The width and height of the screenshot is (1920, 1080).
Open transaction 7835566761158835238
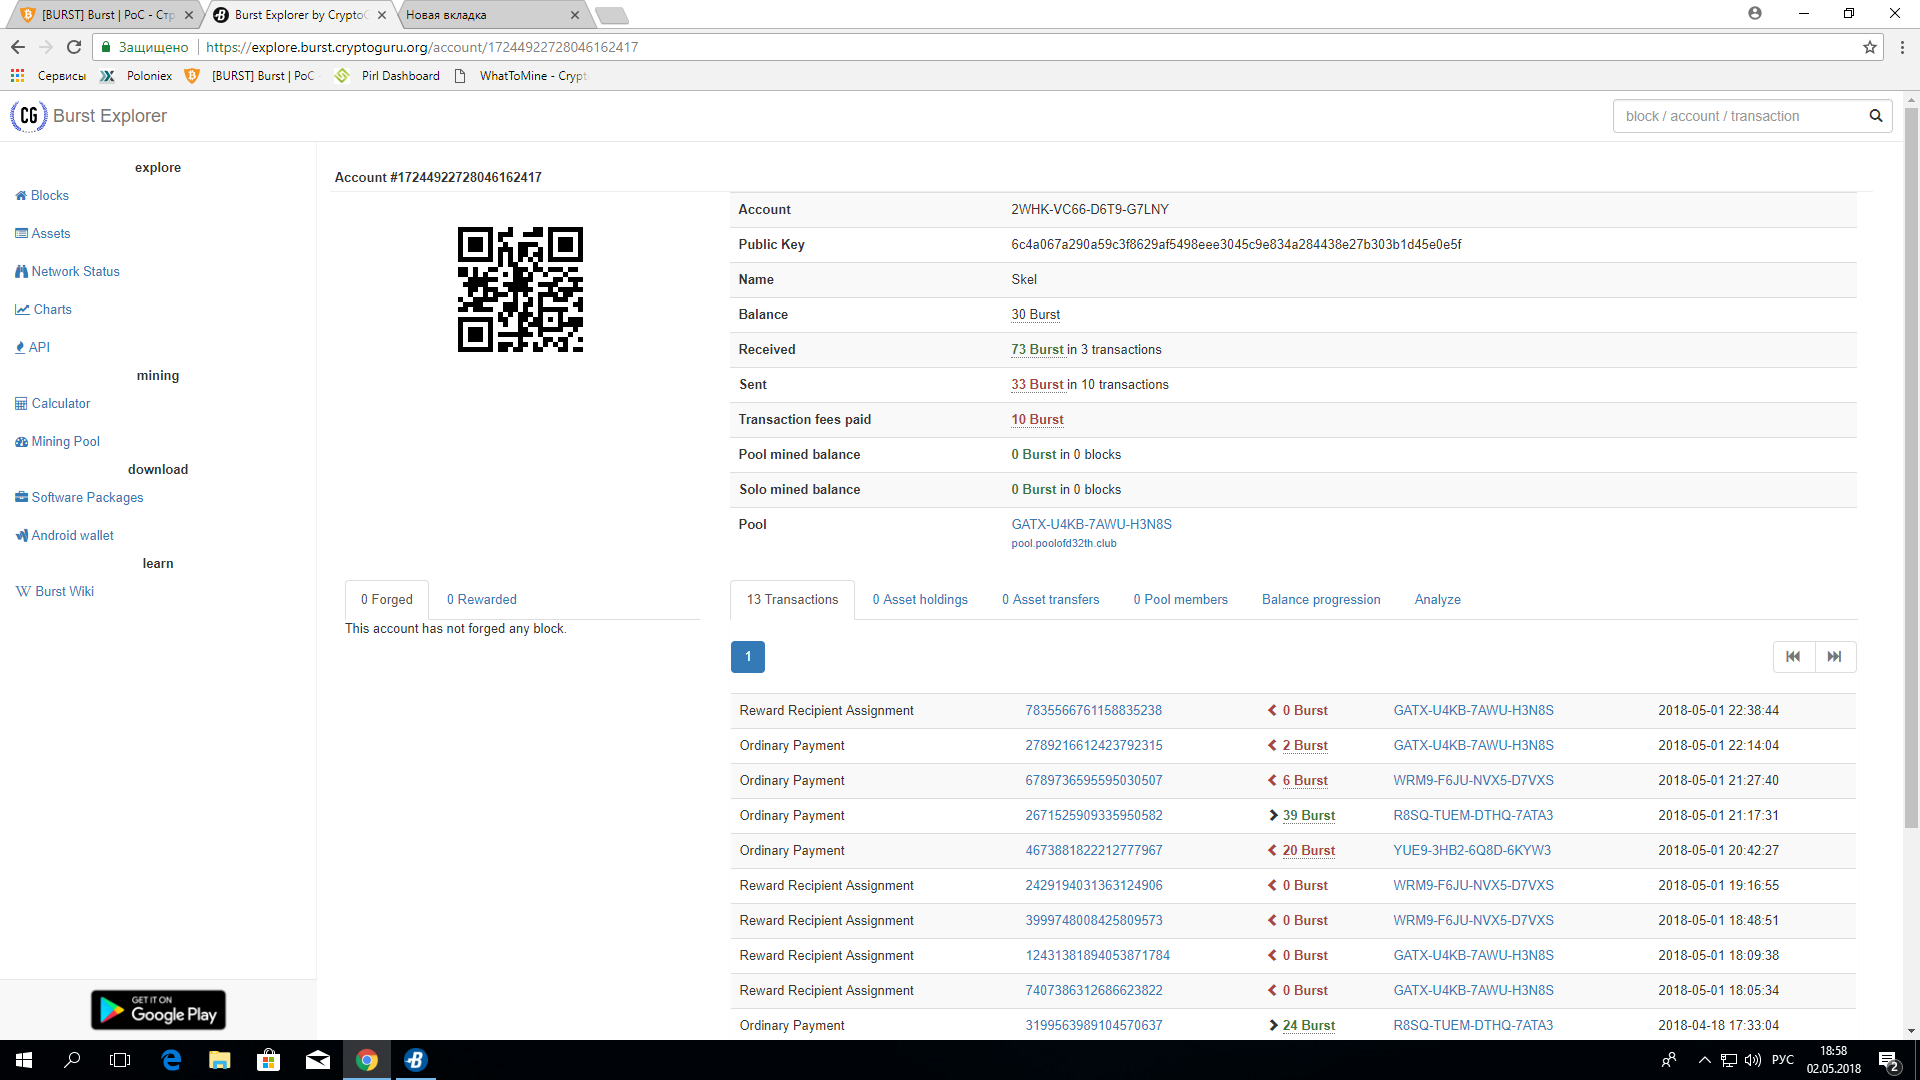coord(1093,711)
